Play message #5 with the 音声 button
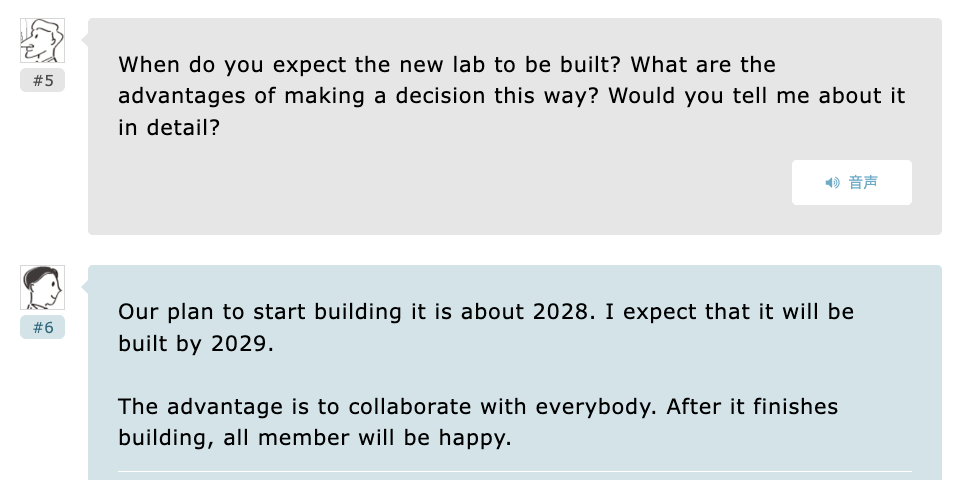Viewport: 966px width, 480px height. pos(851,183)
